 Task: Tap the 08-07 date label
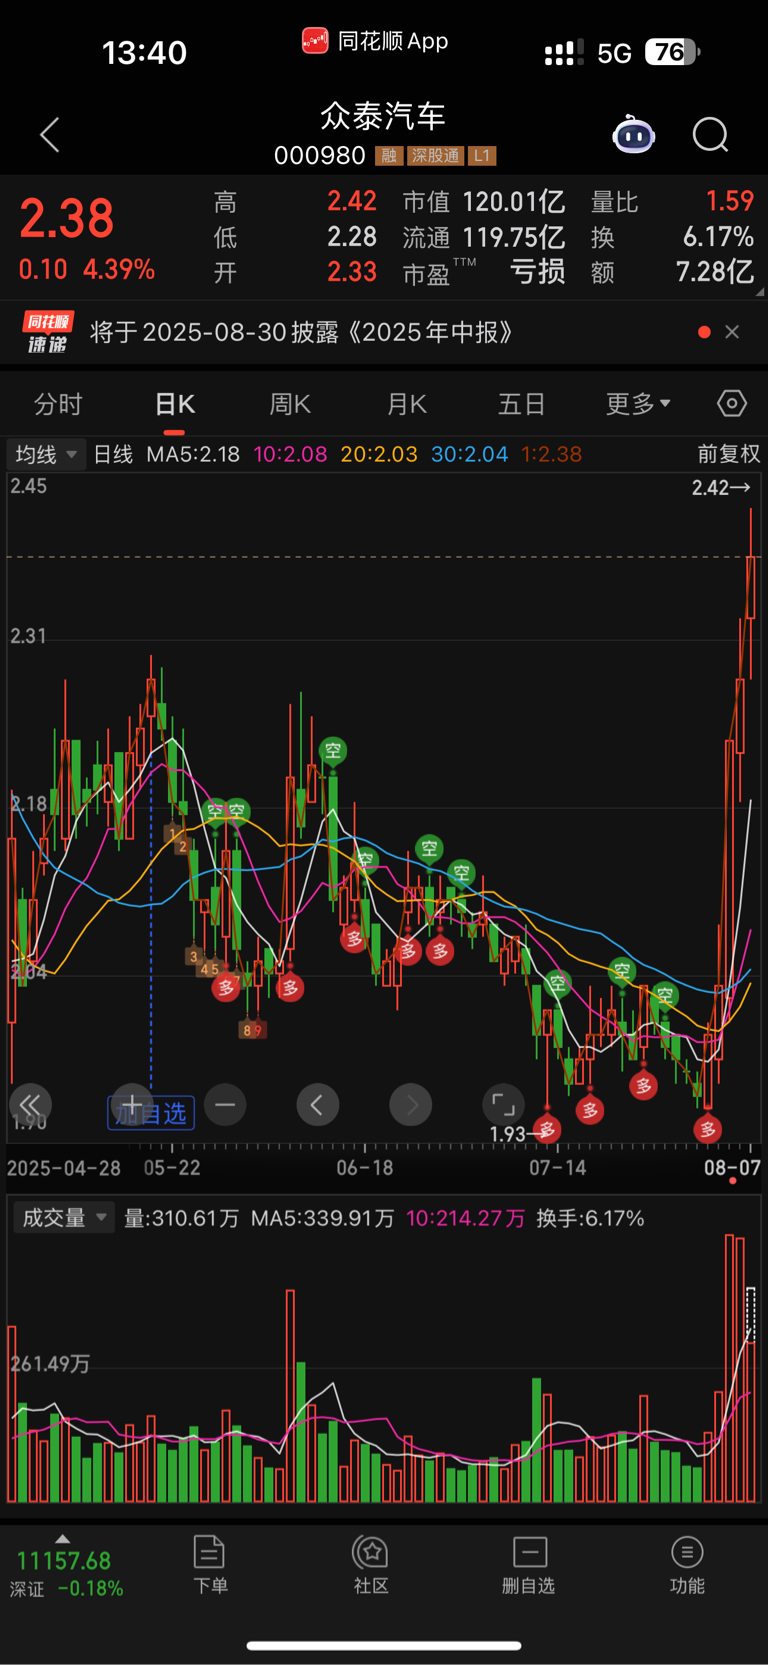(x=732, y=1167)
